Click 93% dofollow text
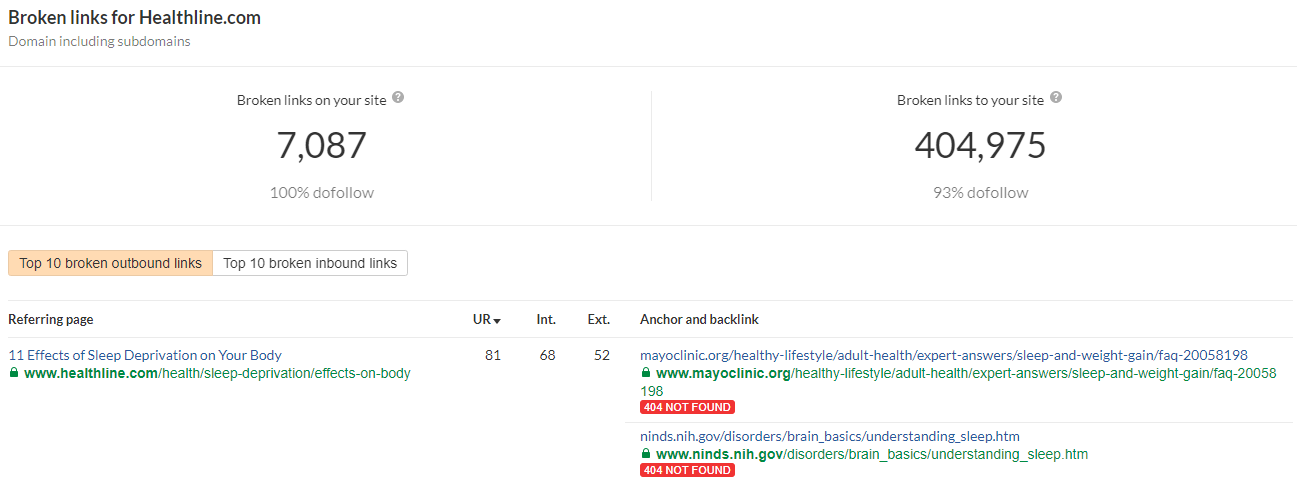Screen dimensions: 1297x481 (x=980, y=193)
